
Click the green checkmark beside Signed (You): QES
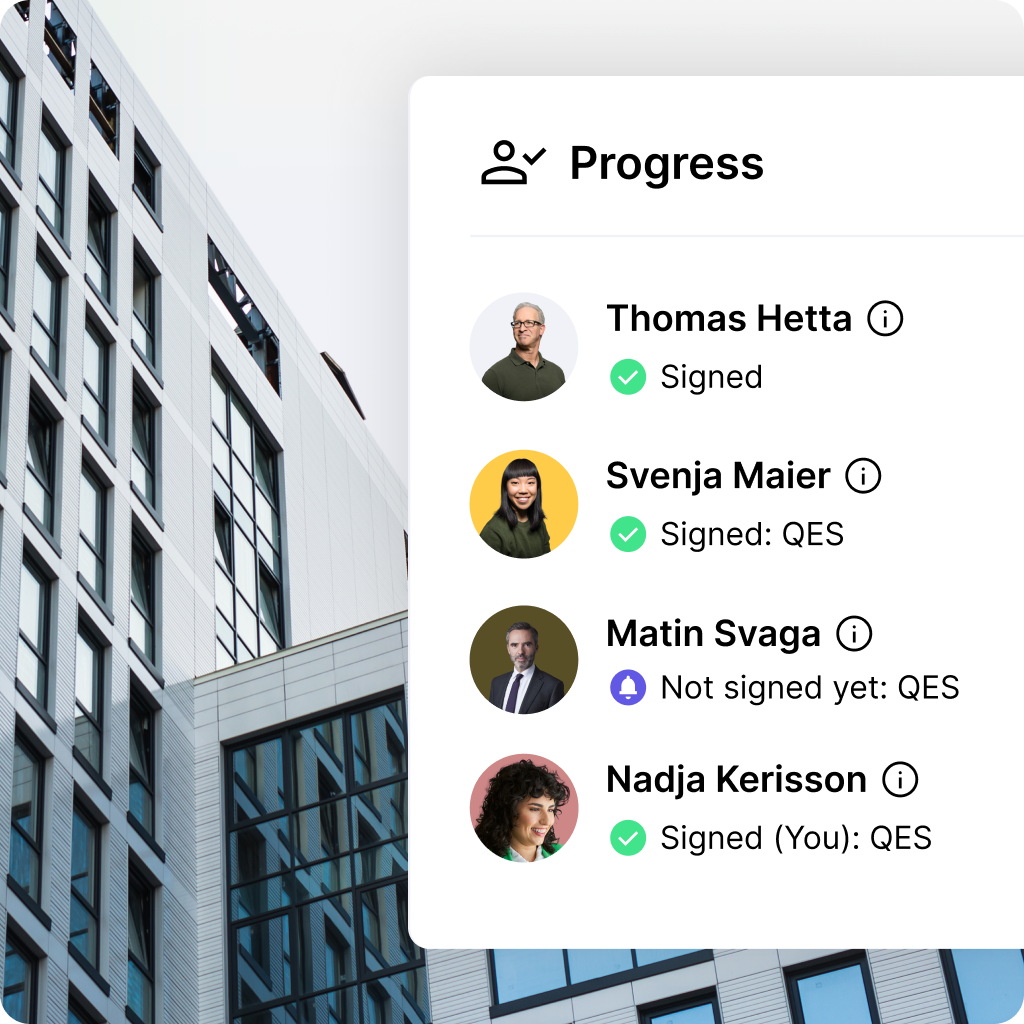(628, 838)
